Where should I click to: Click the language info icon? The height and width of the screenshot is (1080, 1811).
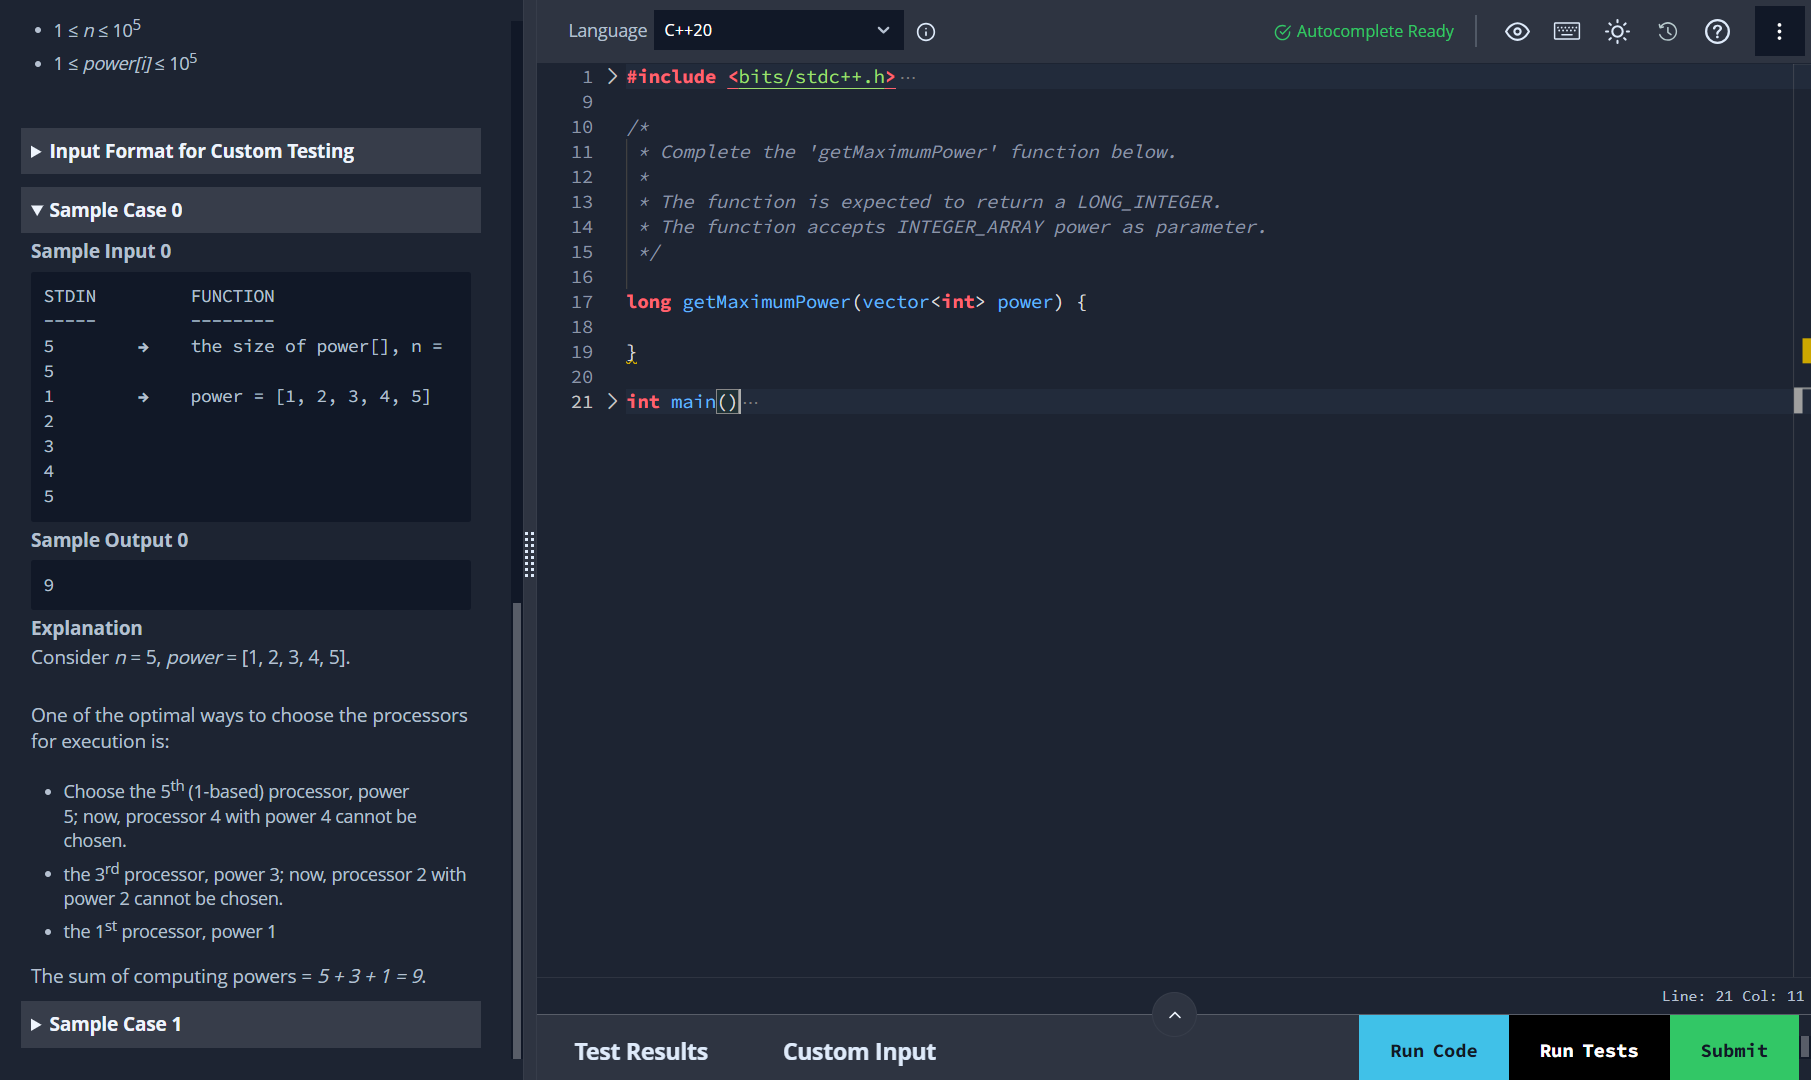tap(926, 32)
